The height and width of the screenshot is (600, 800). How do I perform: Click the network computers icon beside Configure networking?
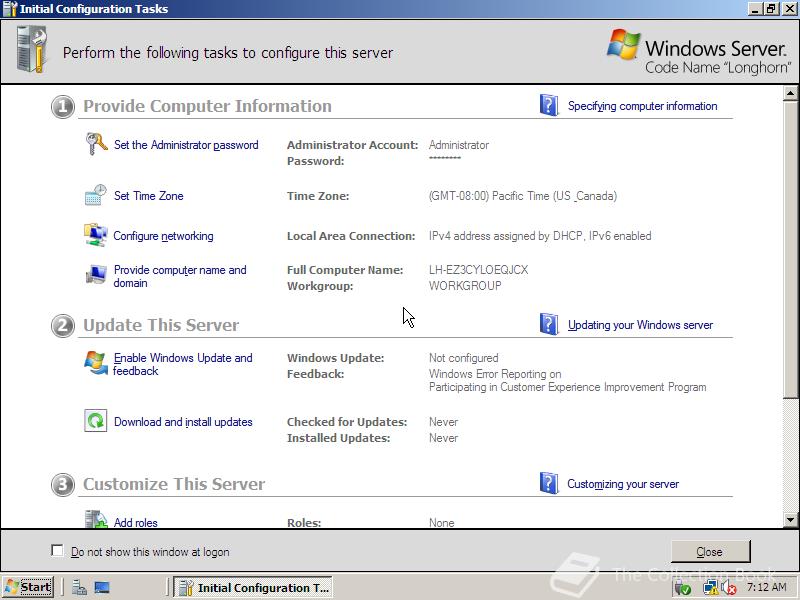[95, 235]
